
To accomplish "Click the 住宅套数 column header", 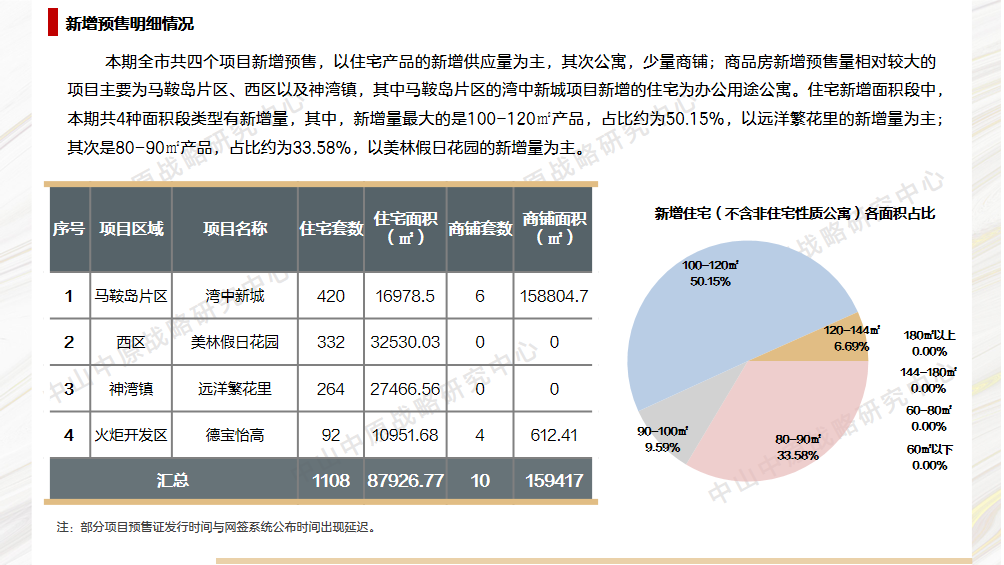I will click(x=331, y=229).
